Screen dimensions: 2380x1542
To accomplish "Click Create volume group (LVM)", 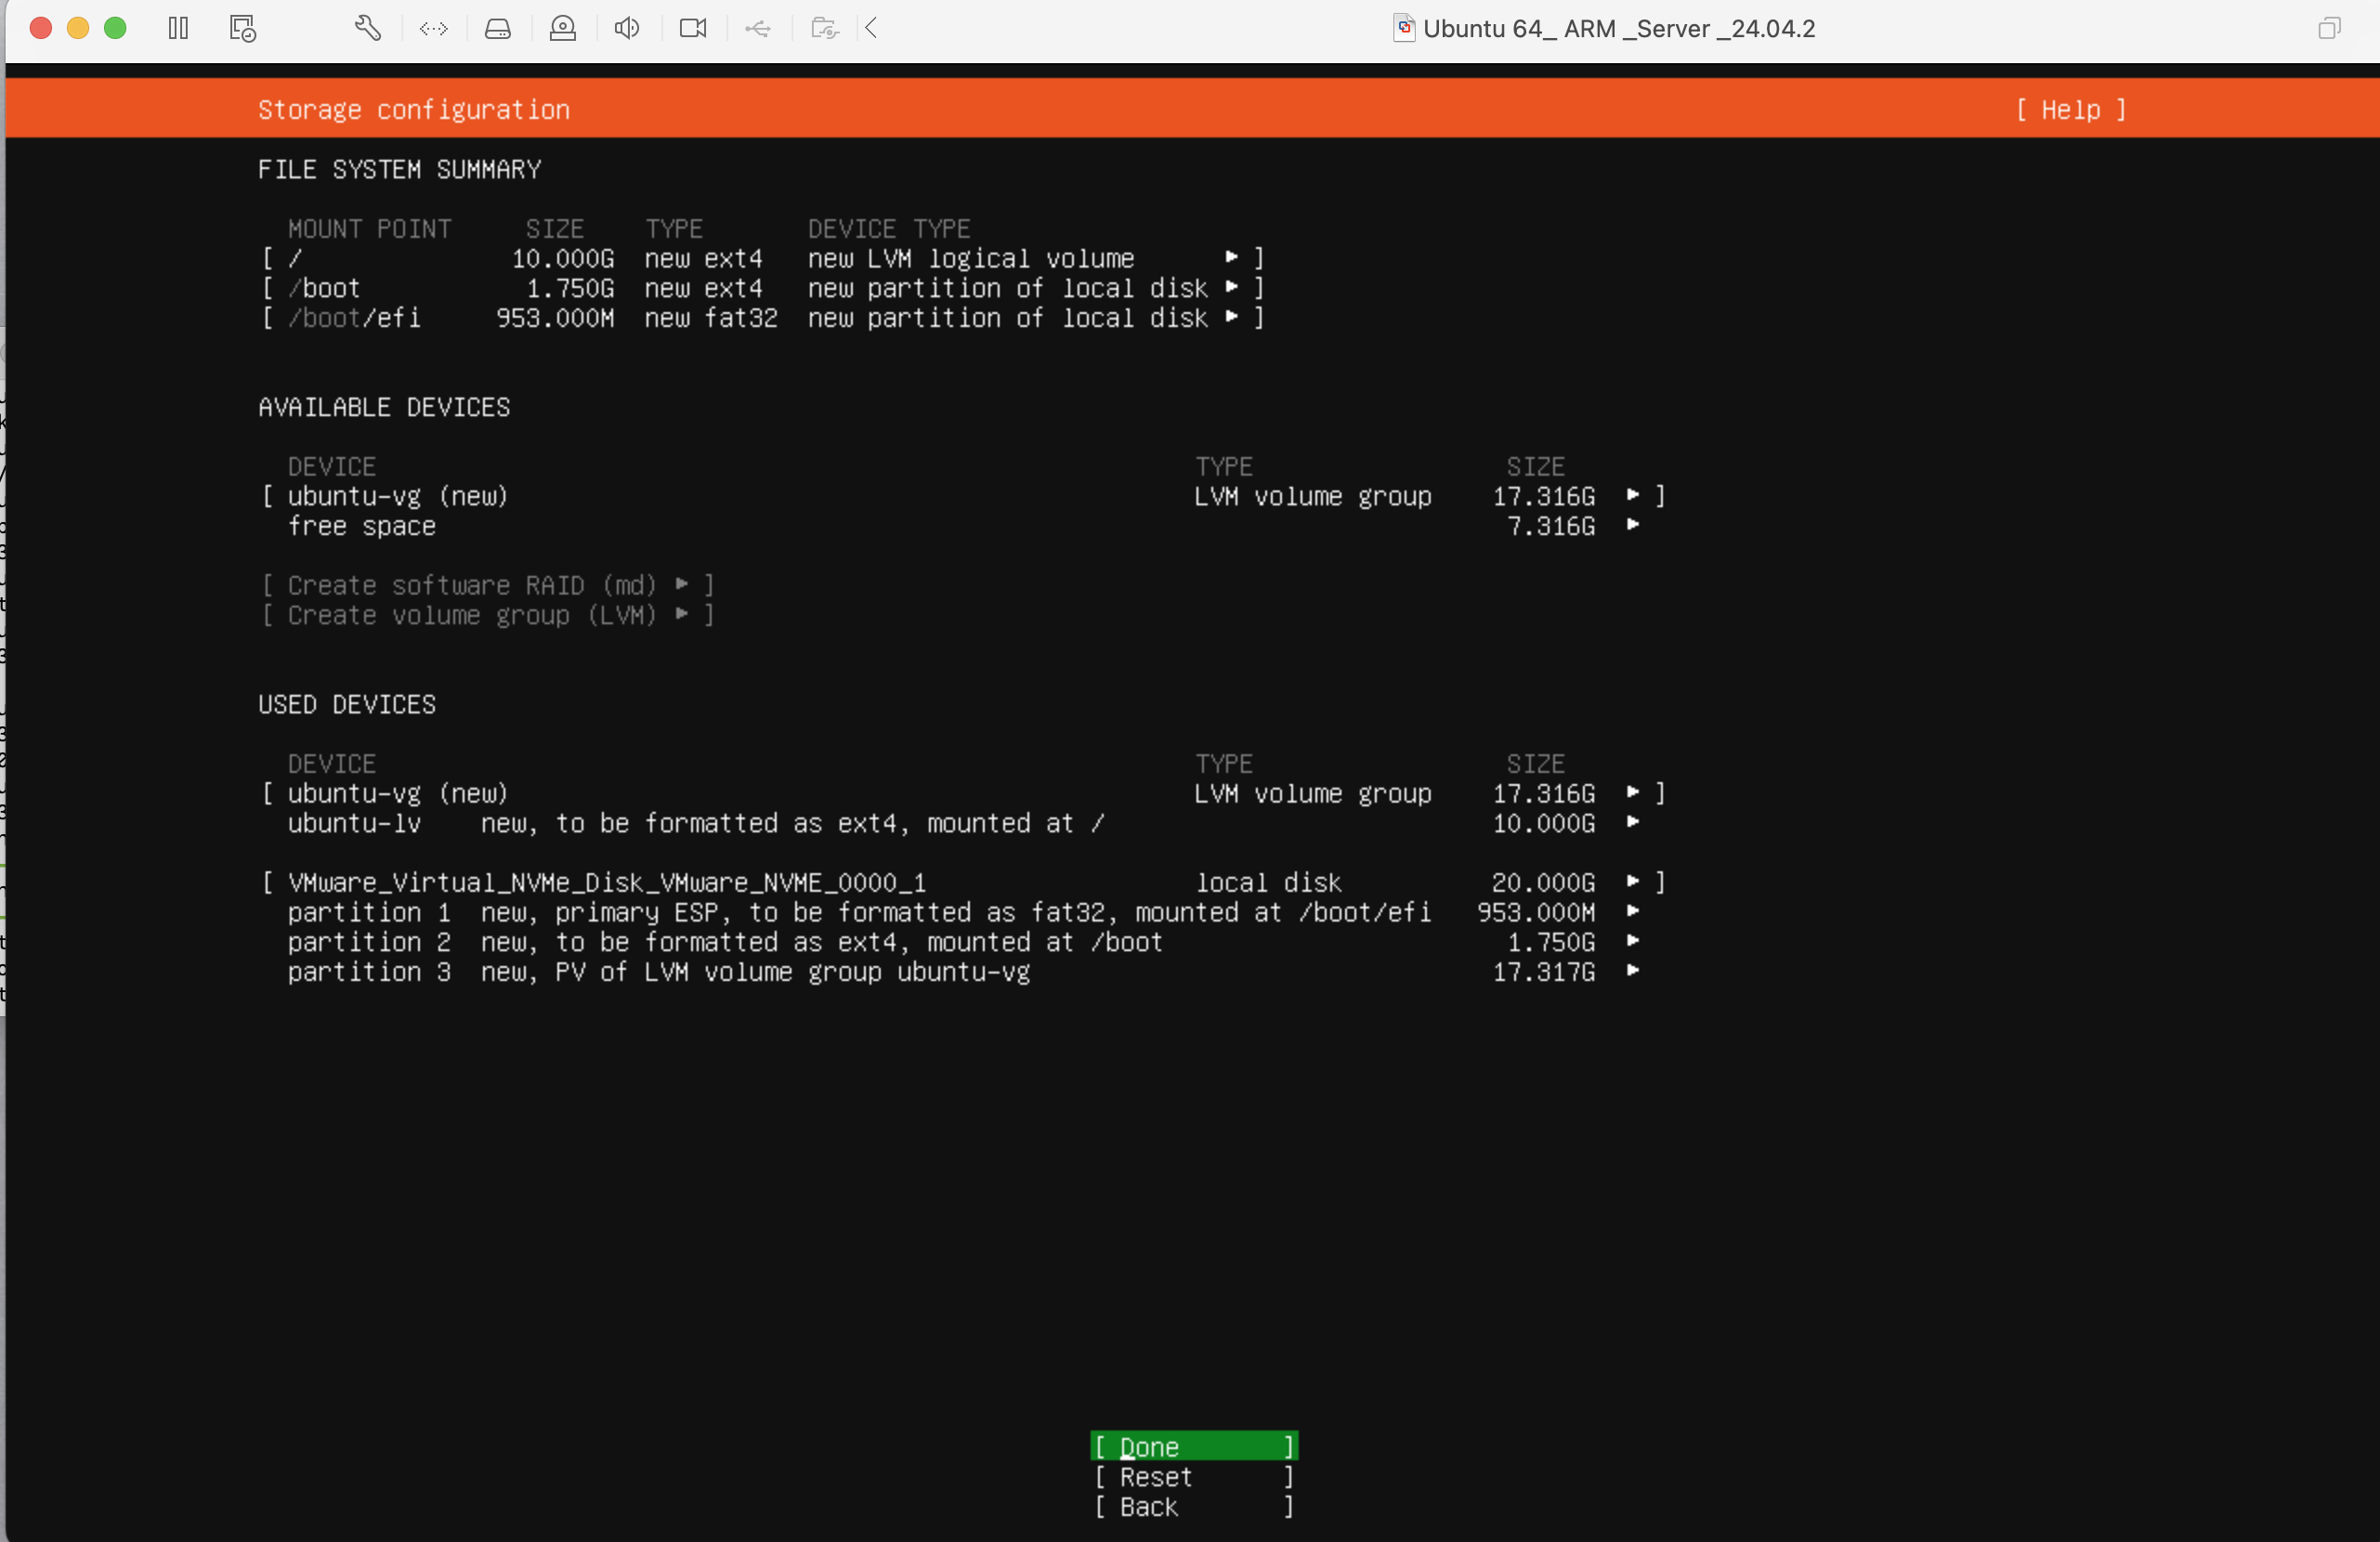I will pos(488,615).
